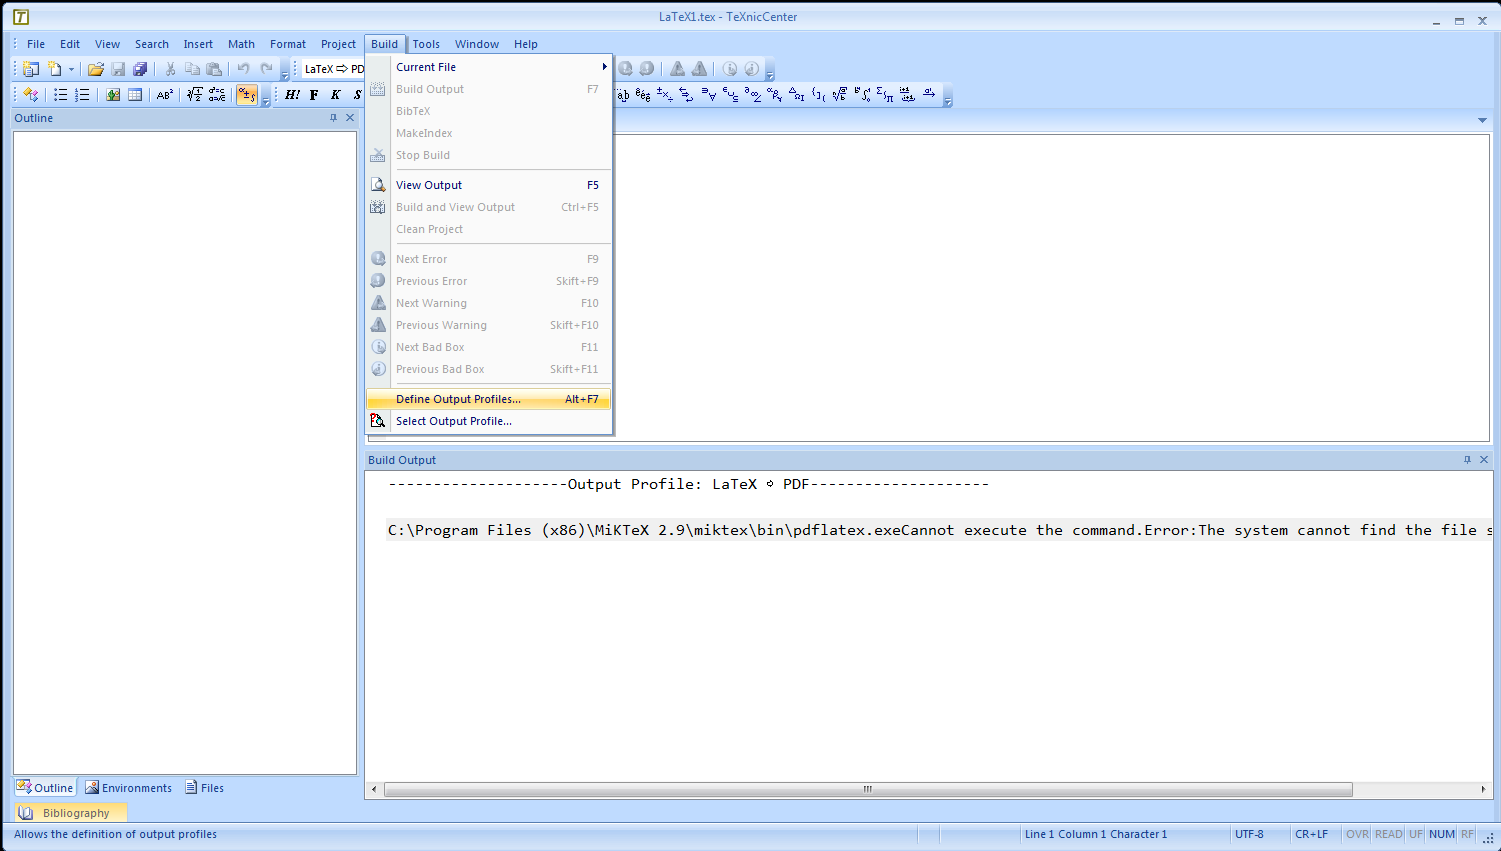Toggle the highlighted math symbols toolbar button

246,95
